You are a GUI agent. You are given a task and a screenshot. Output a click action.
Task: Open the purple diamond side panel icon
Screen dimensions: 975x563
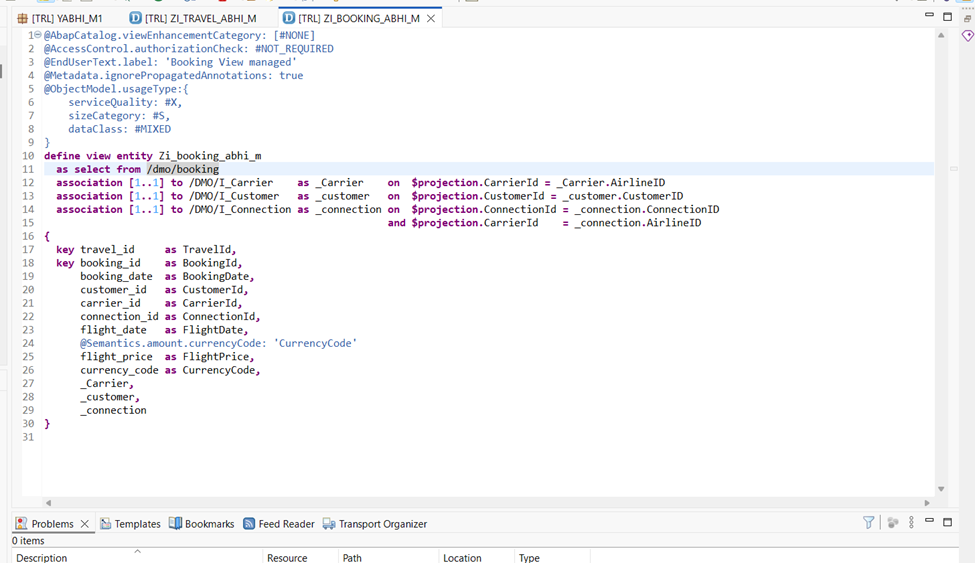(x=968, y=36)
